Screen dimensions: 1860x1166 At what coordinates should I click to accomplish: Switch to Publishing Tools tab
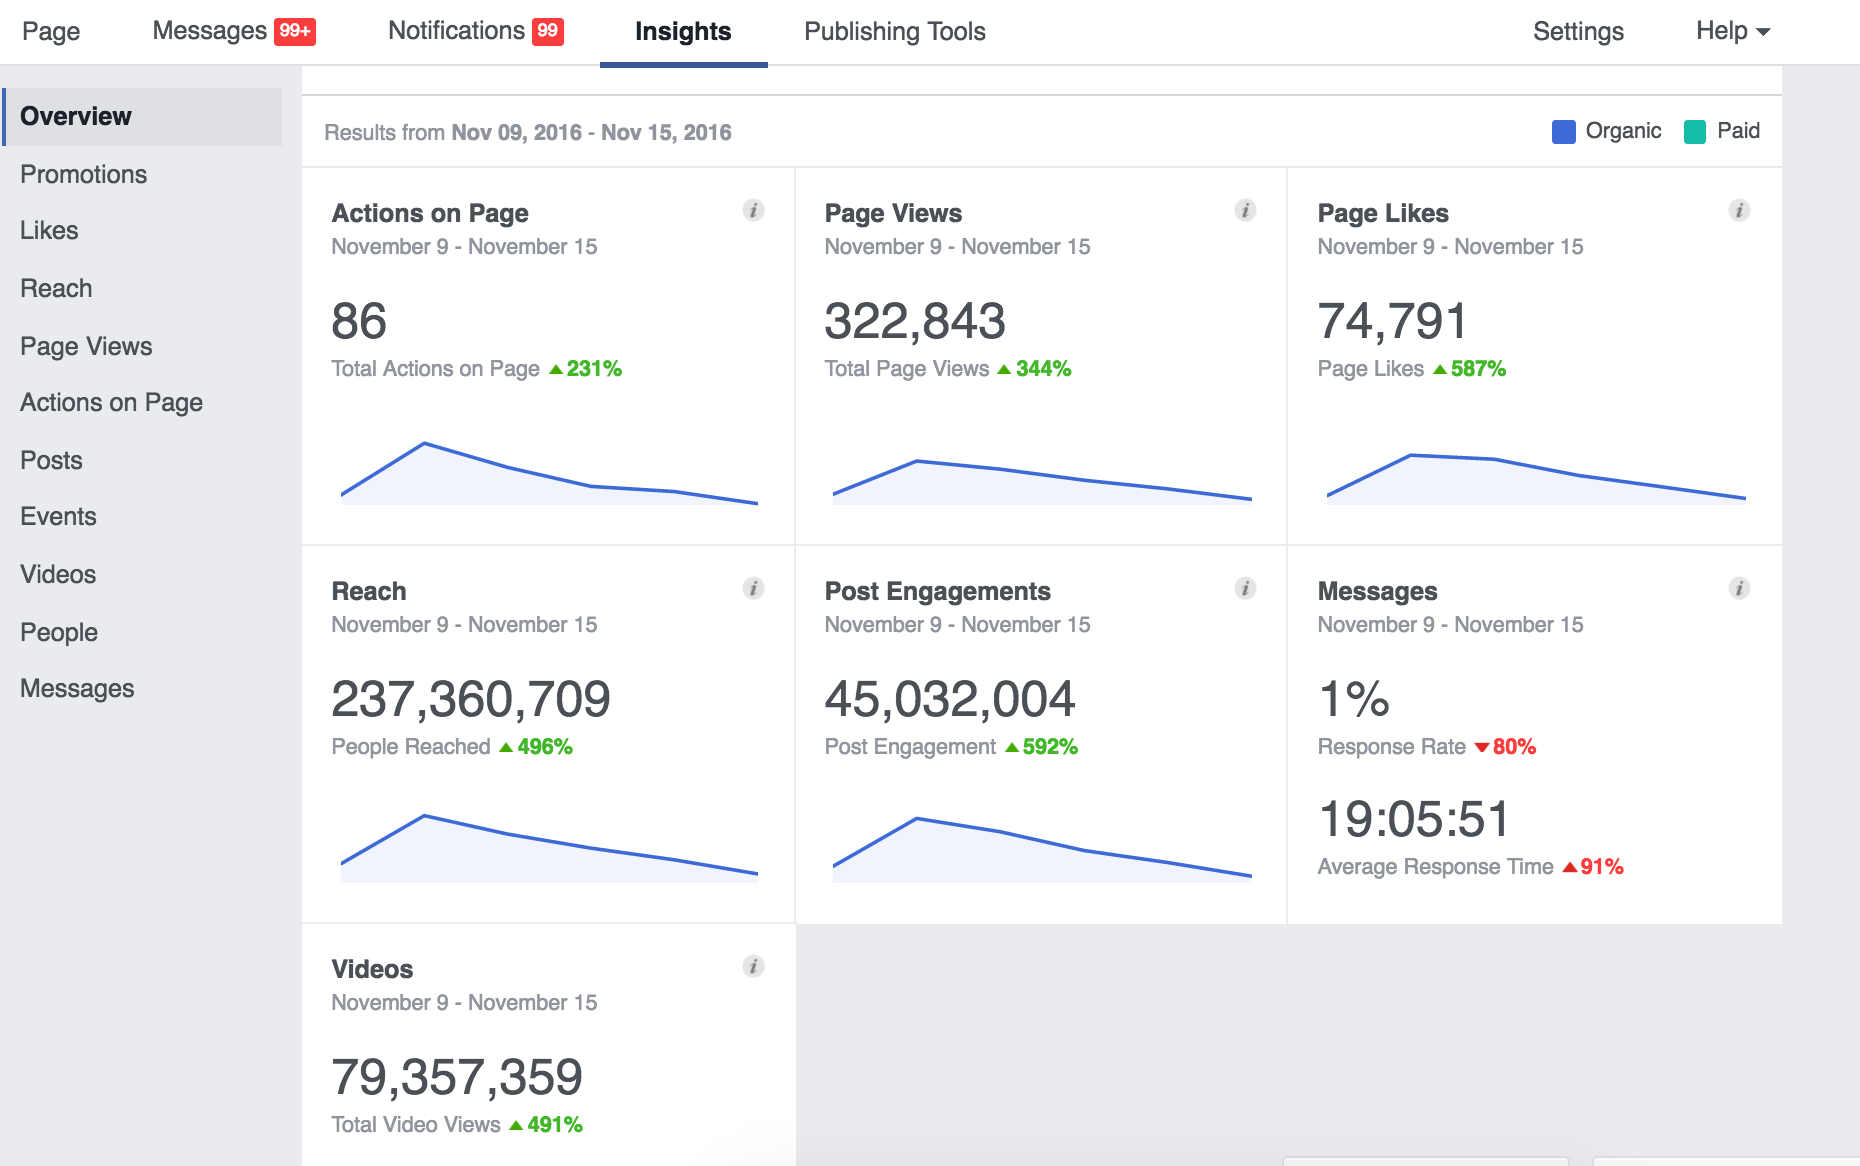click(x=895, y=31)
